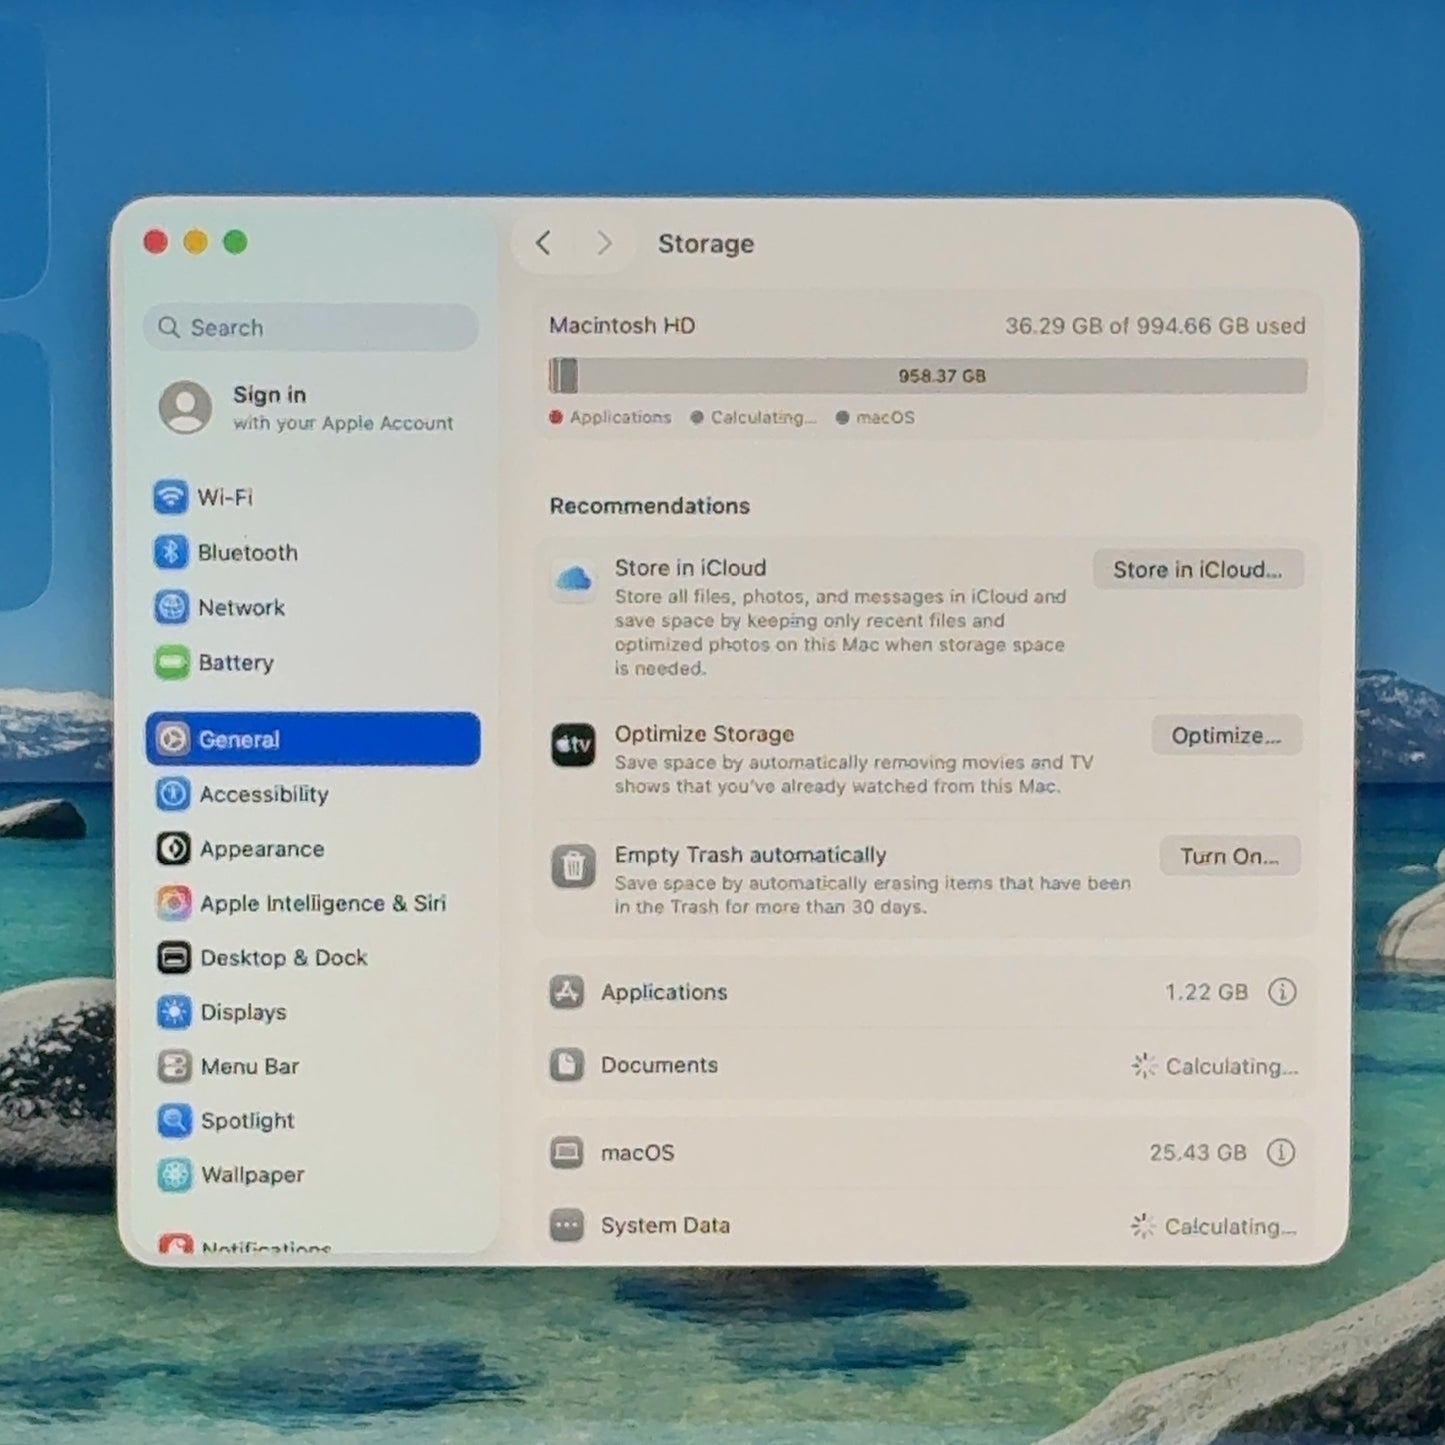Turn on Empty Trash automatically
Screen dimensions: 1445x1445
tap(1229, 856)
